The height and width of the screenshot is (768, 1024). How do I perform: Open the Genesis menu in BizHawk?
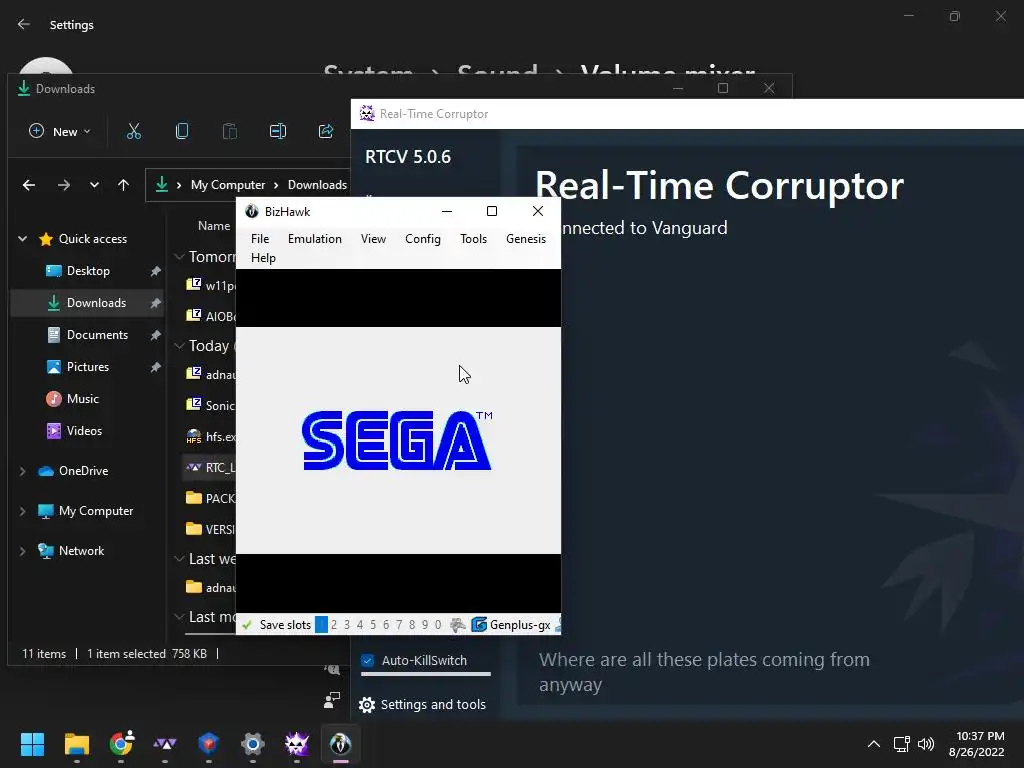point(526,239)
